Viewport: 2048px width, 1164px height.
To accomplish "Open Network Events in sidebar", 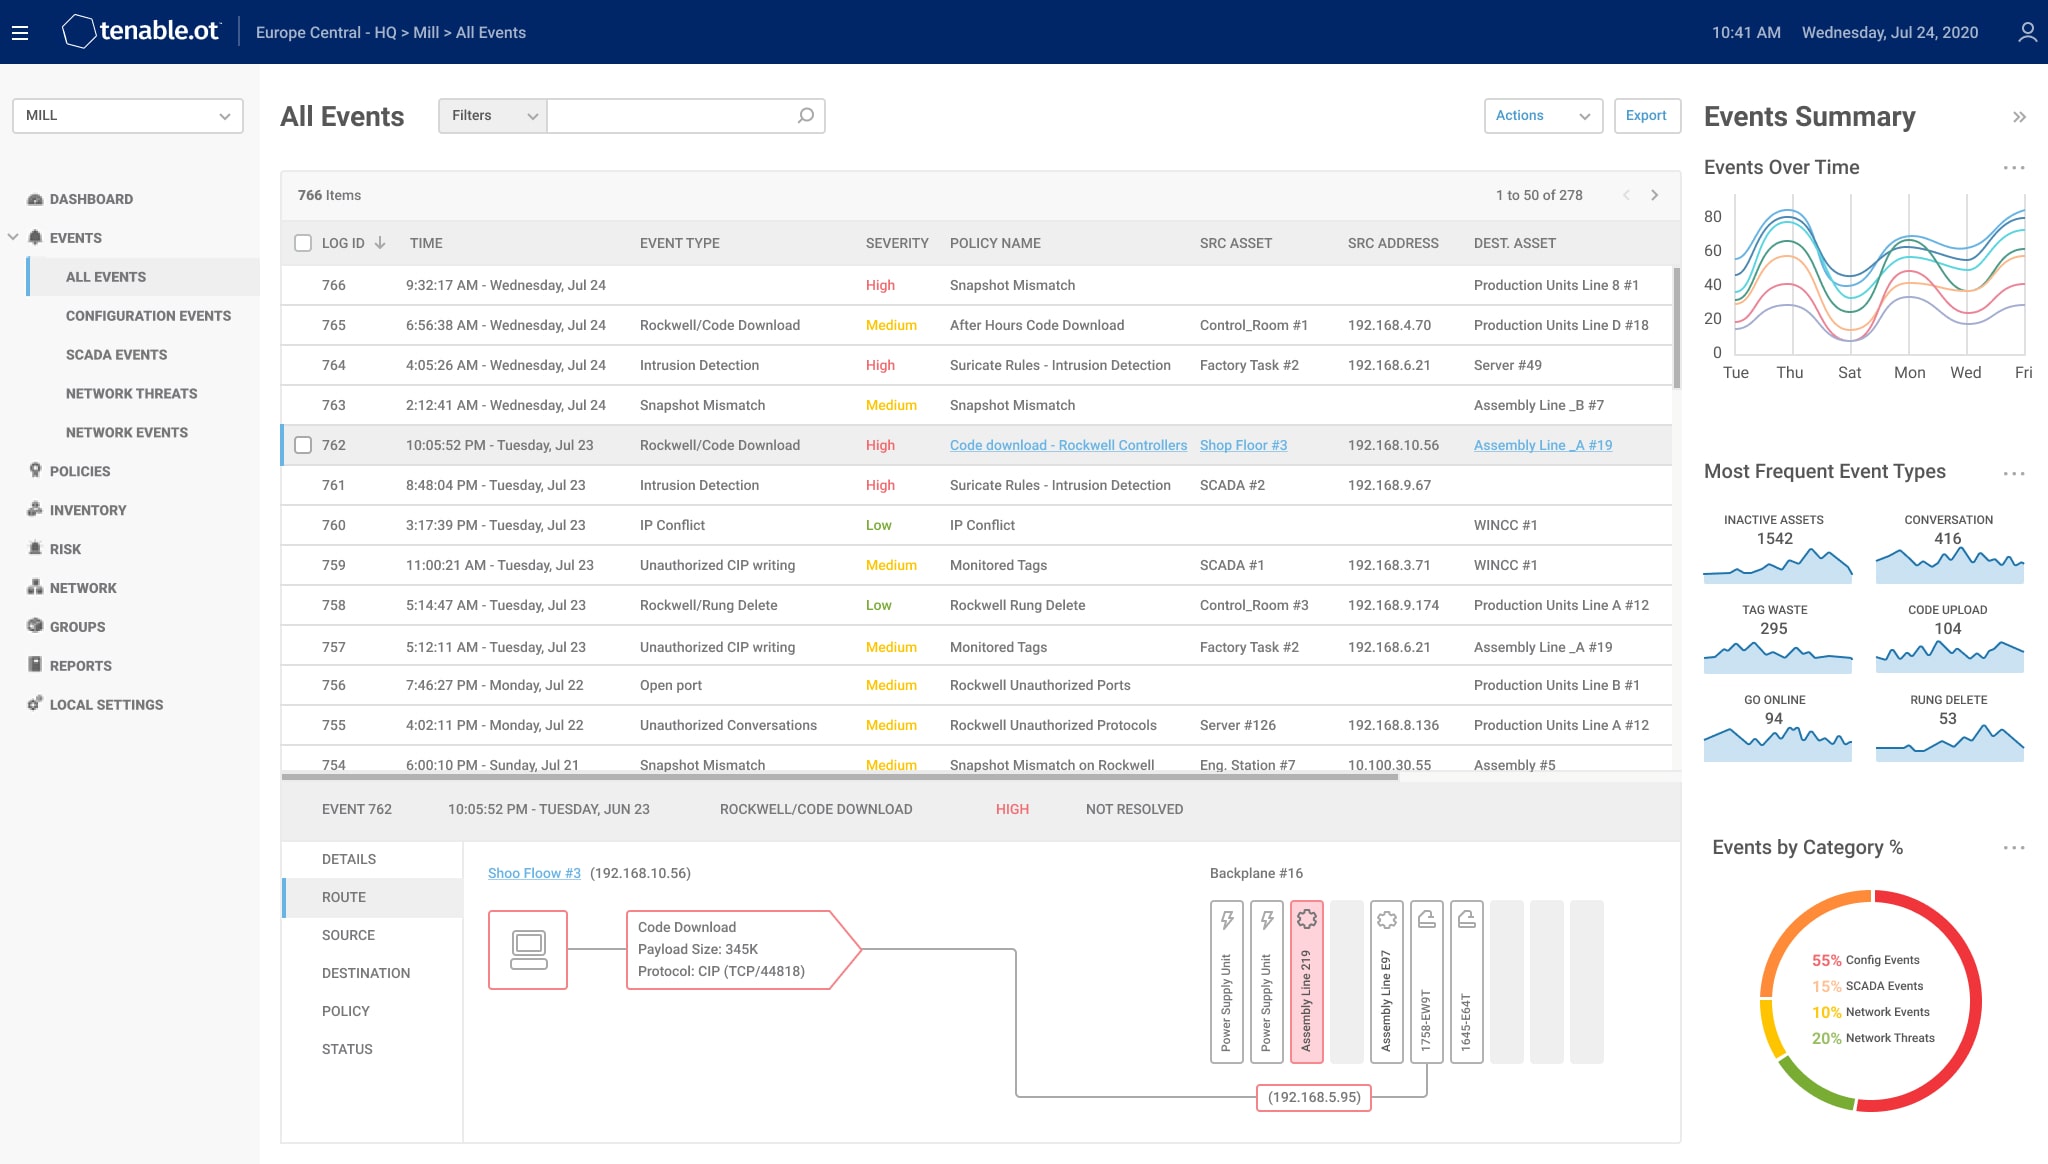I will pyautogui.click(x=127, y=433).
